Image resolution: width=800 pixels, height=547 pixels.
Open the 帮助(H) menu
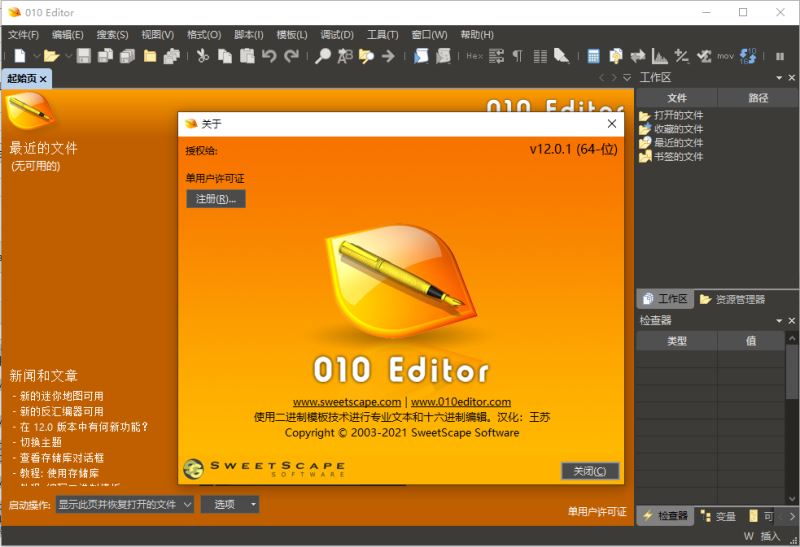(477, 35)
